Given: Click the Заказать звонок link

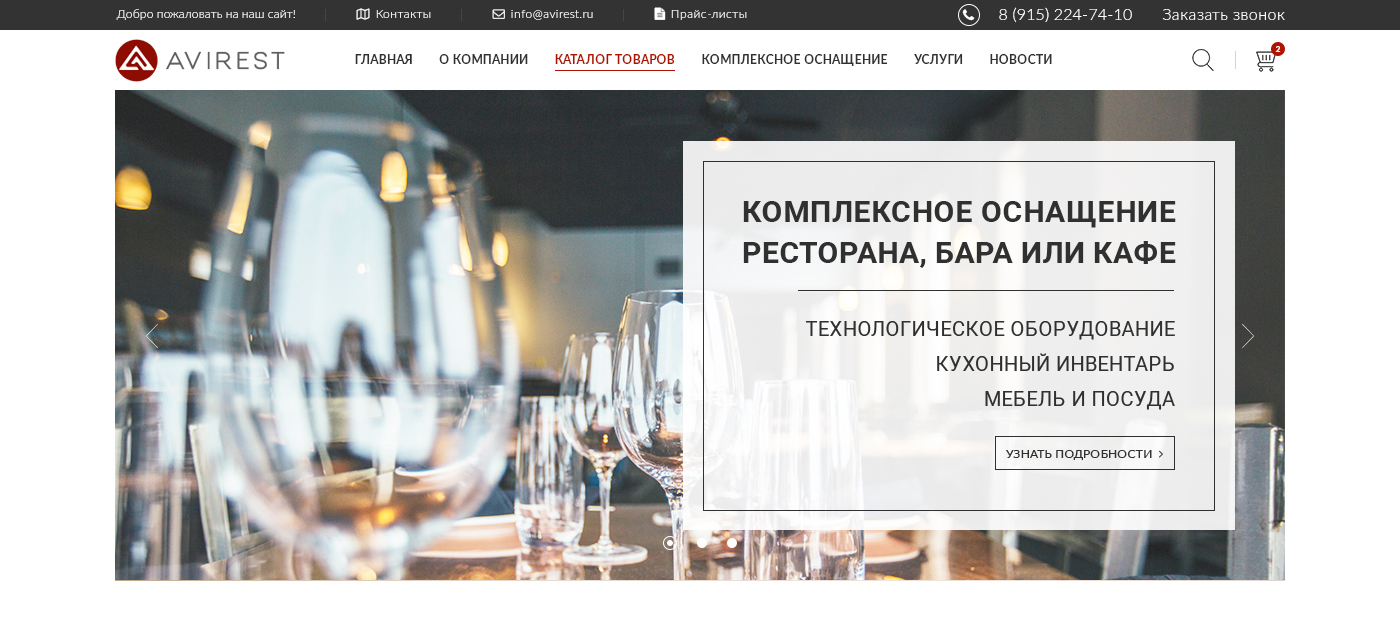Looking at the screenshot, I should tap(1223, 15).
